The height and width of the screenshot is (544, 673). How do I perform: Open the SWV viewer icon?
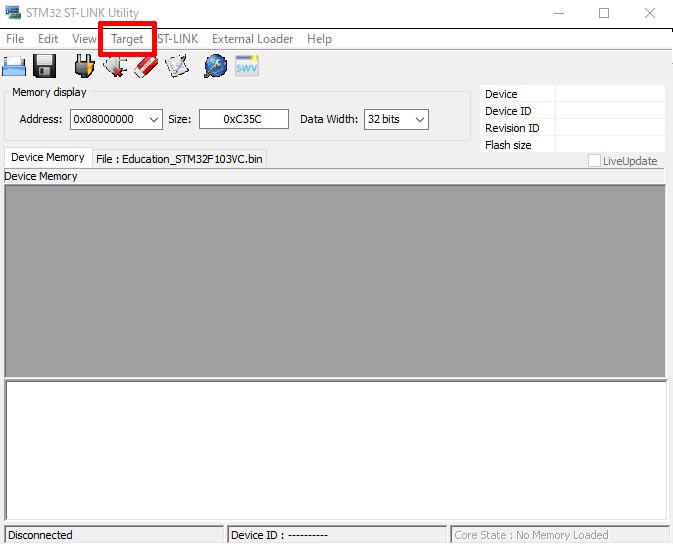pyautogui.click(x=247, y=66)
